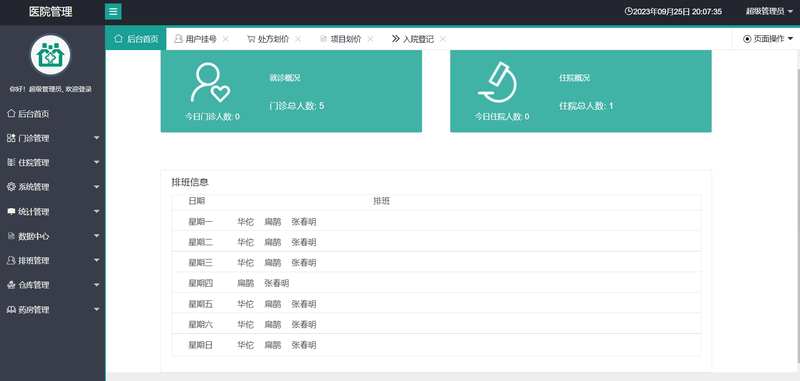The image size is (800, 381).
Task: Click the 住院管理 sidebar icon
Action: point(11,162)
